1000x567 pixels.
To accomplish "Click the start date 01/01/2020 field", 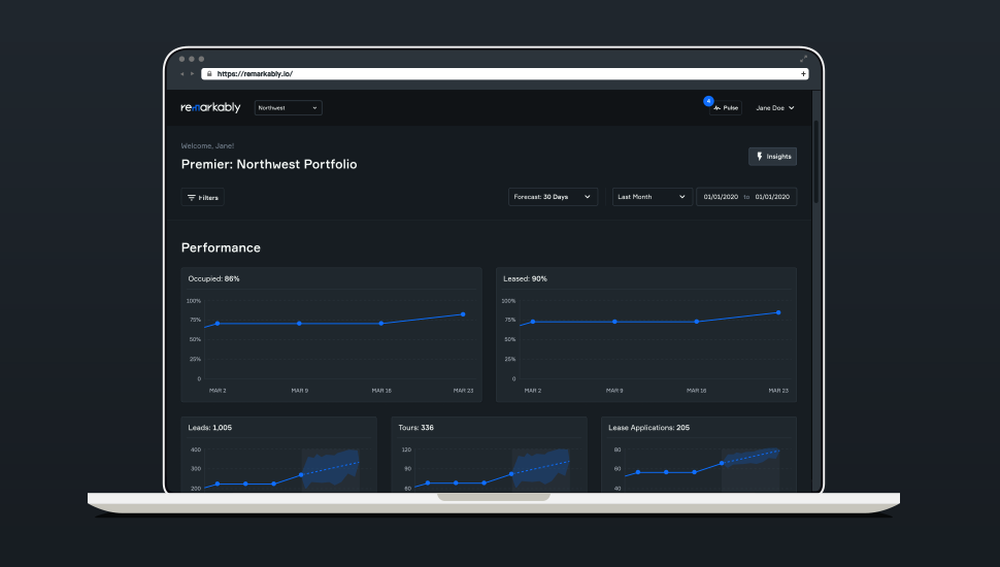I will (x=721, y=196).
